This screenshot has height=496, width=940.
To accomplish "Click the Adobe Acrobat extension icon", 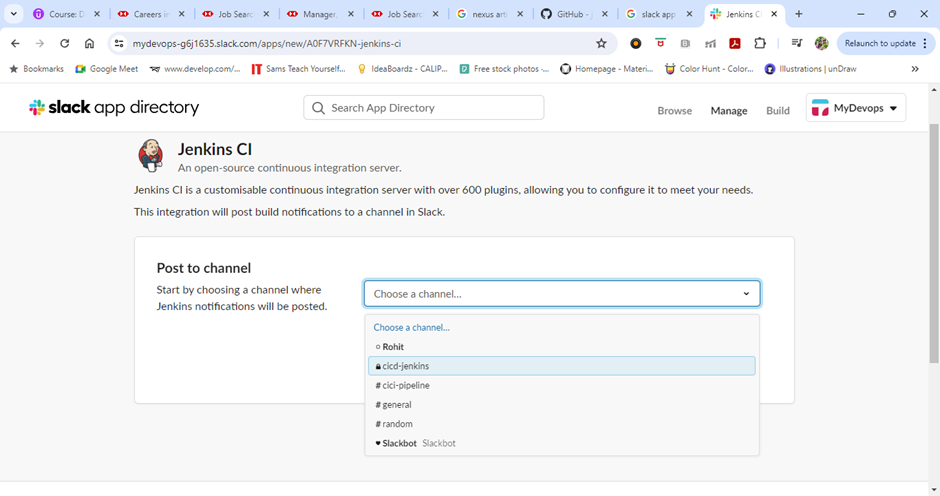I will tap(735, 44).
